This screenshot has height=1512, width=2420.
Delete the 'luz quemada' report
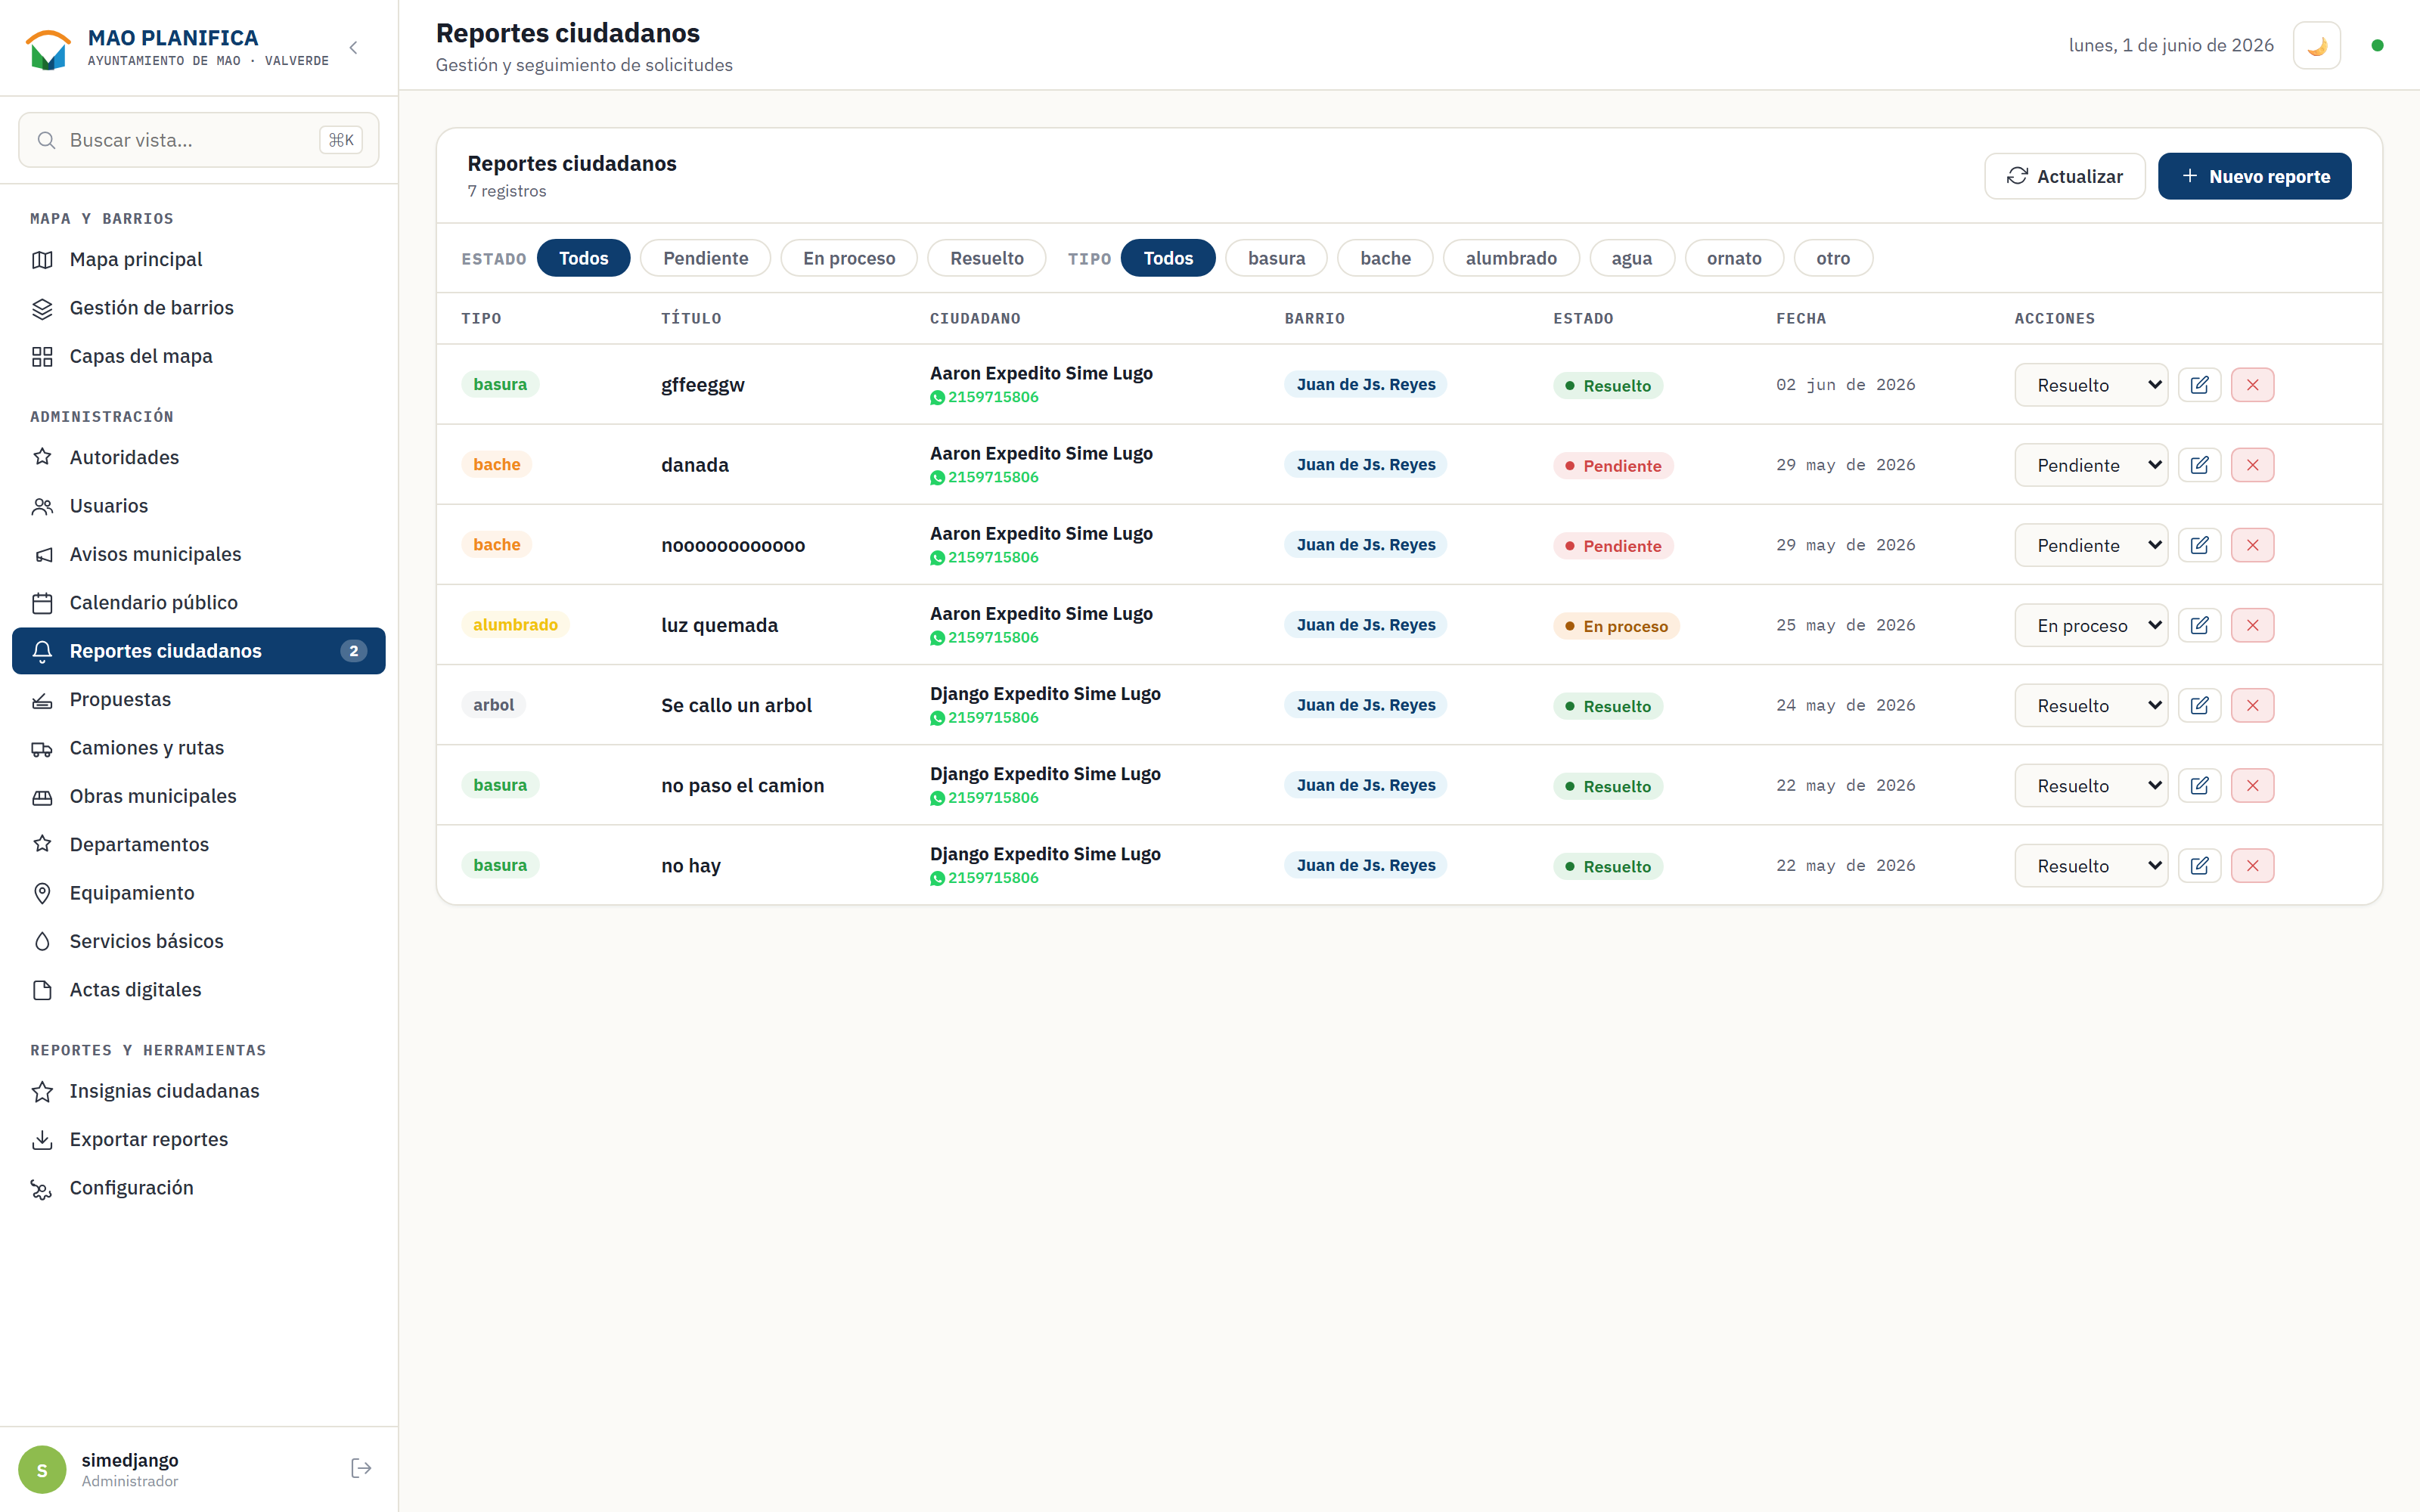click(x=2252, y=625)
